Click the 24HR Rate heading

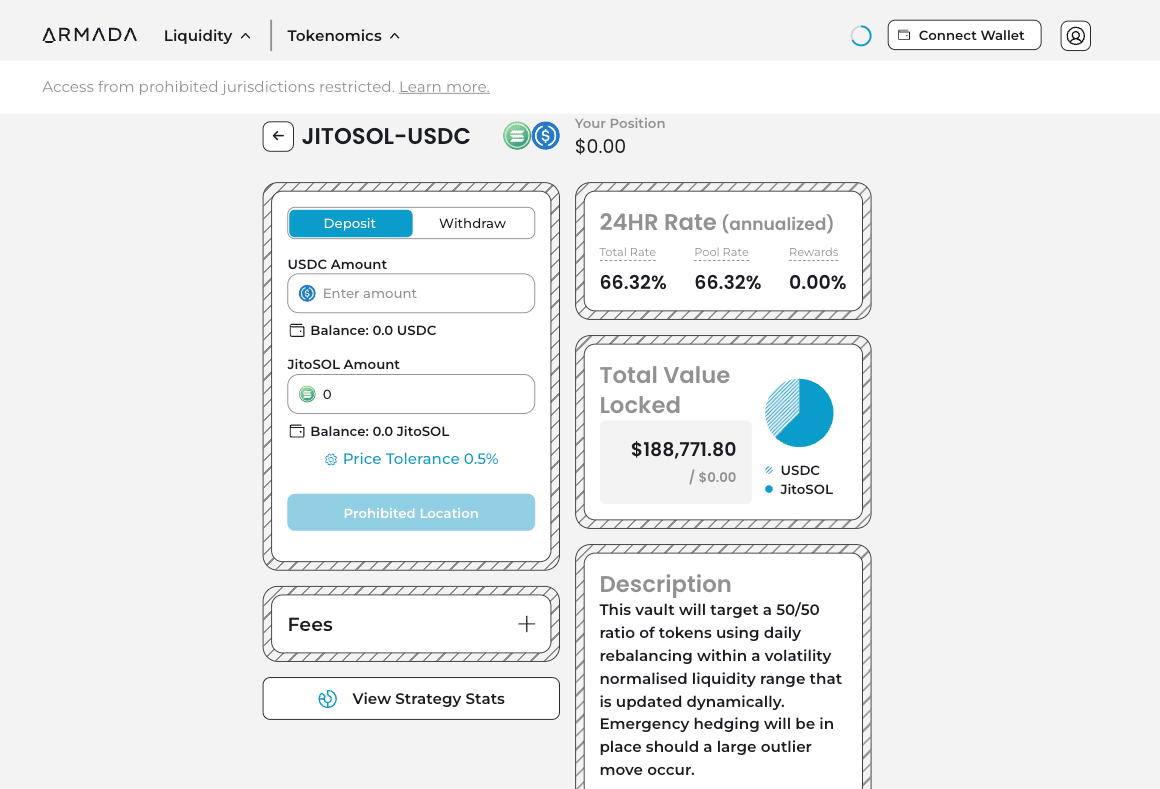[x=716, y=223]
